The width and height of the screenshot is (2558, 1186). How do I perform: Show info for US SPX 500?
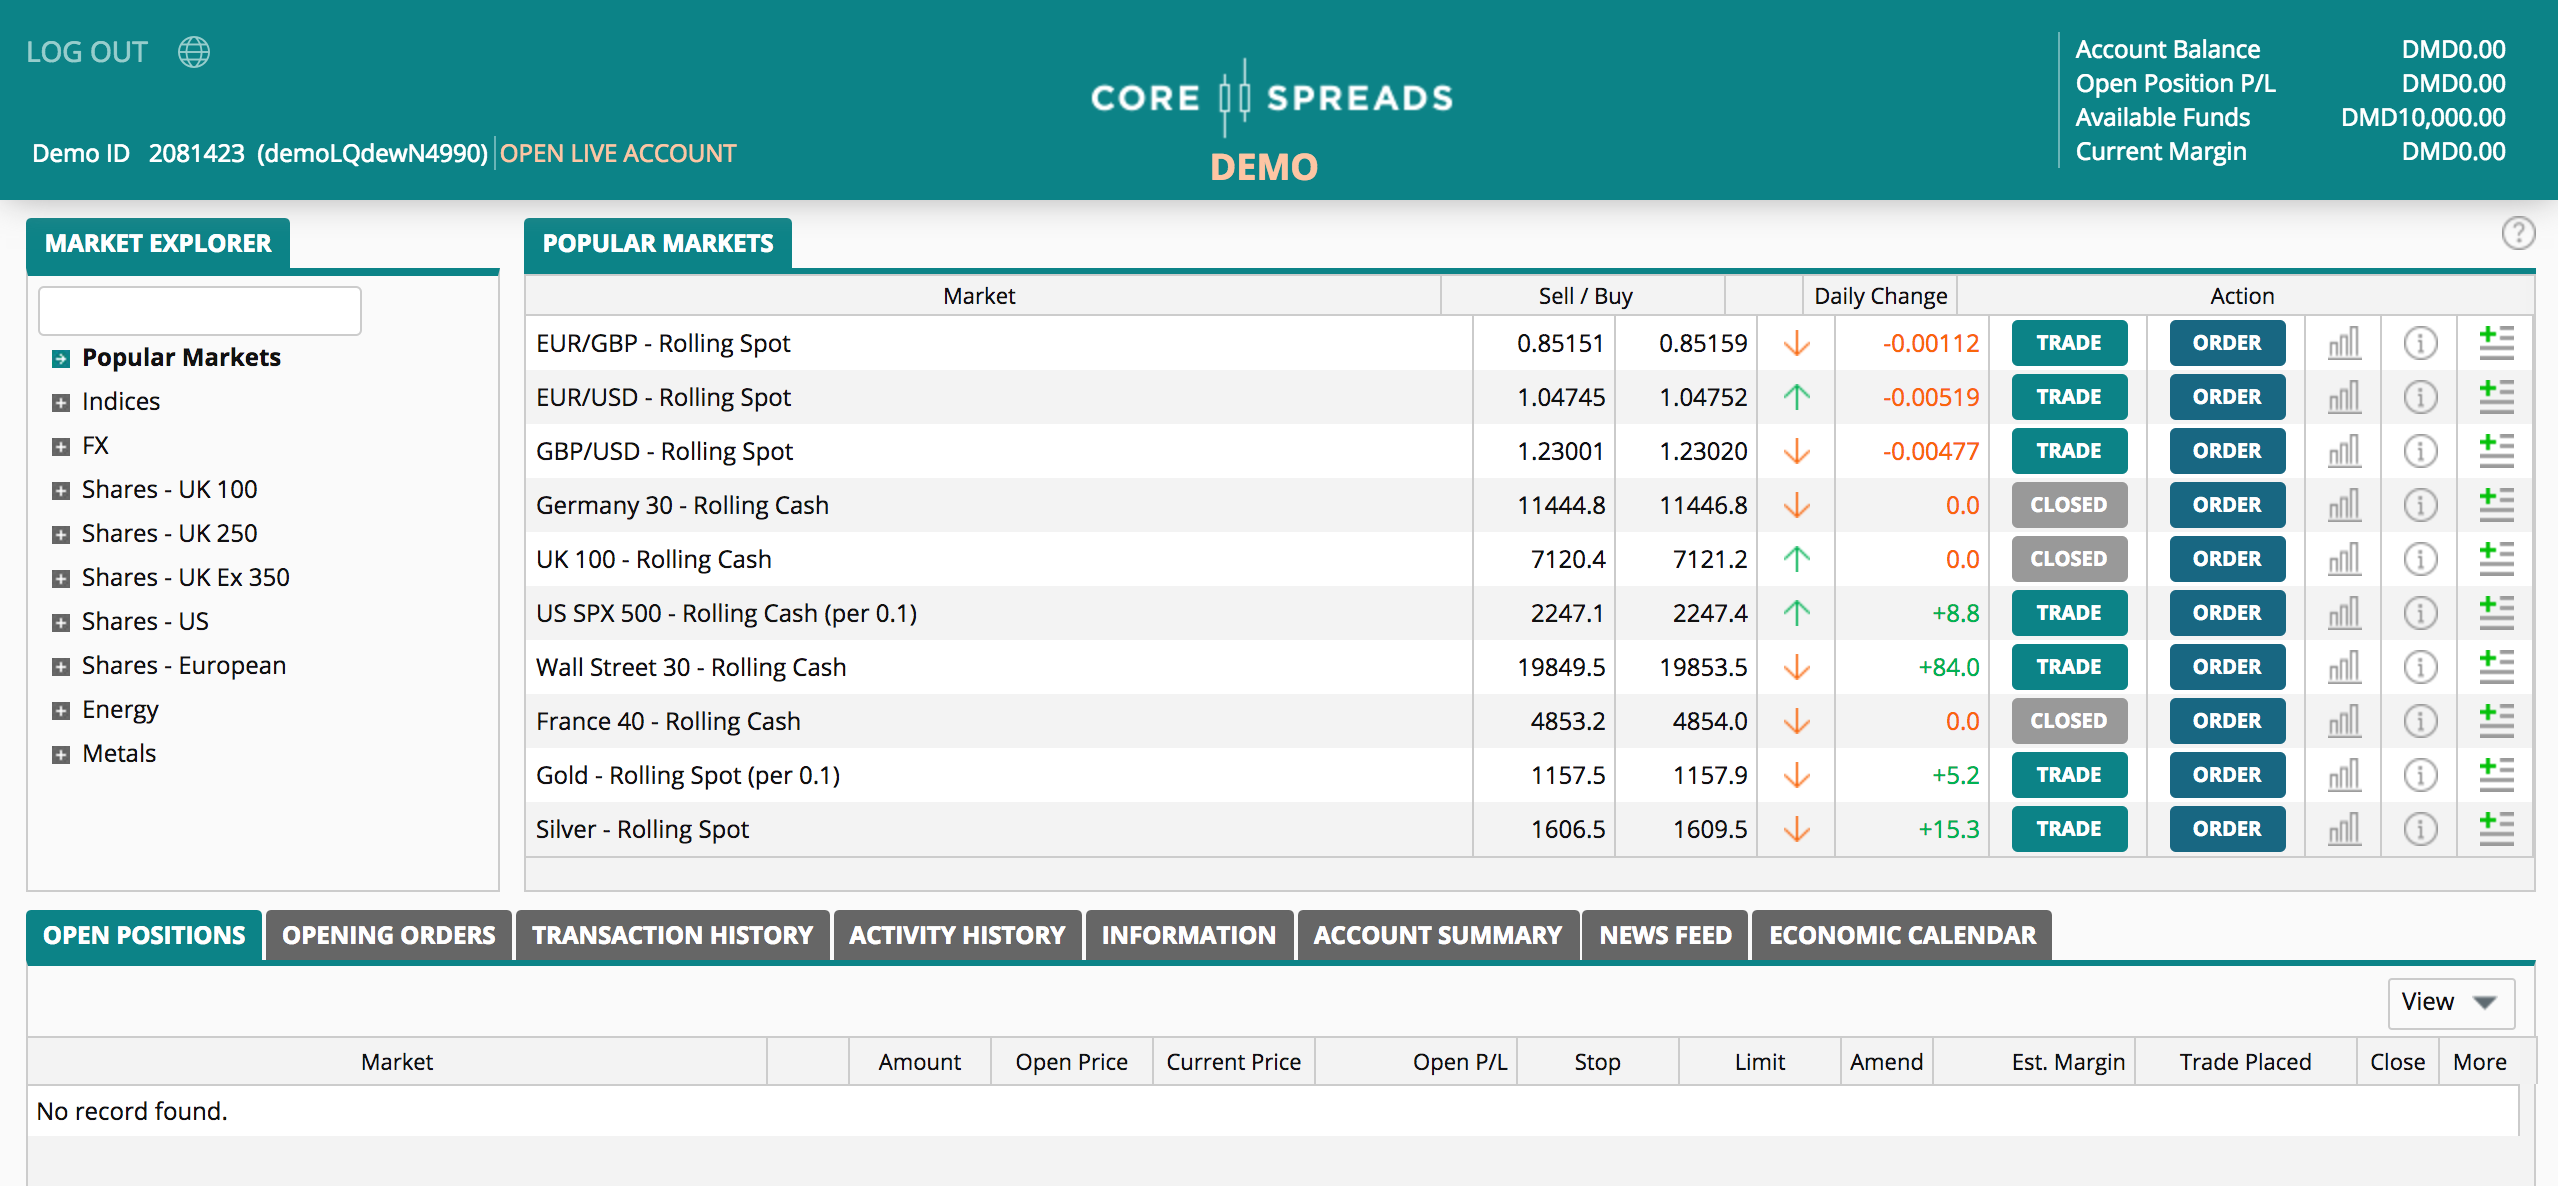pos(2420,613)
